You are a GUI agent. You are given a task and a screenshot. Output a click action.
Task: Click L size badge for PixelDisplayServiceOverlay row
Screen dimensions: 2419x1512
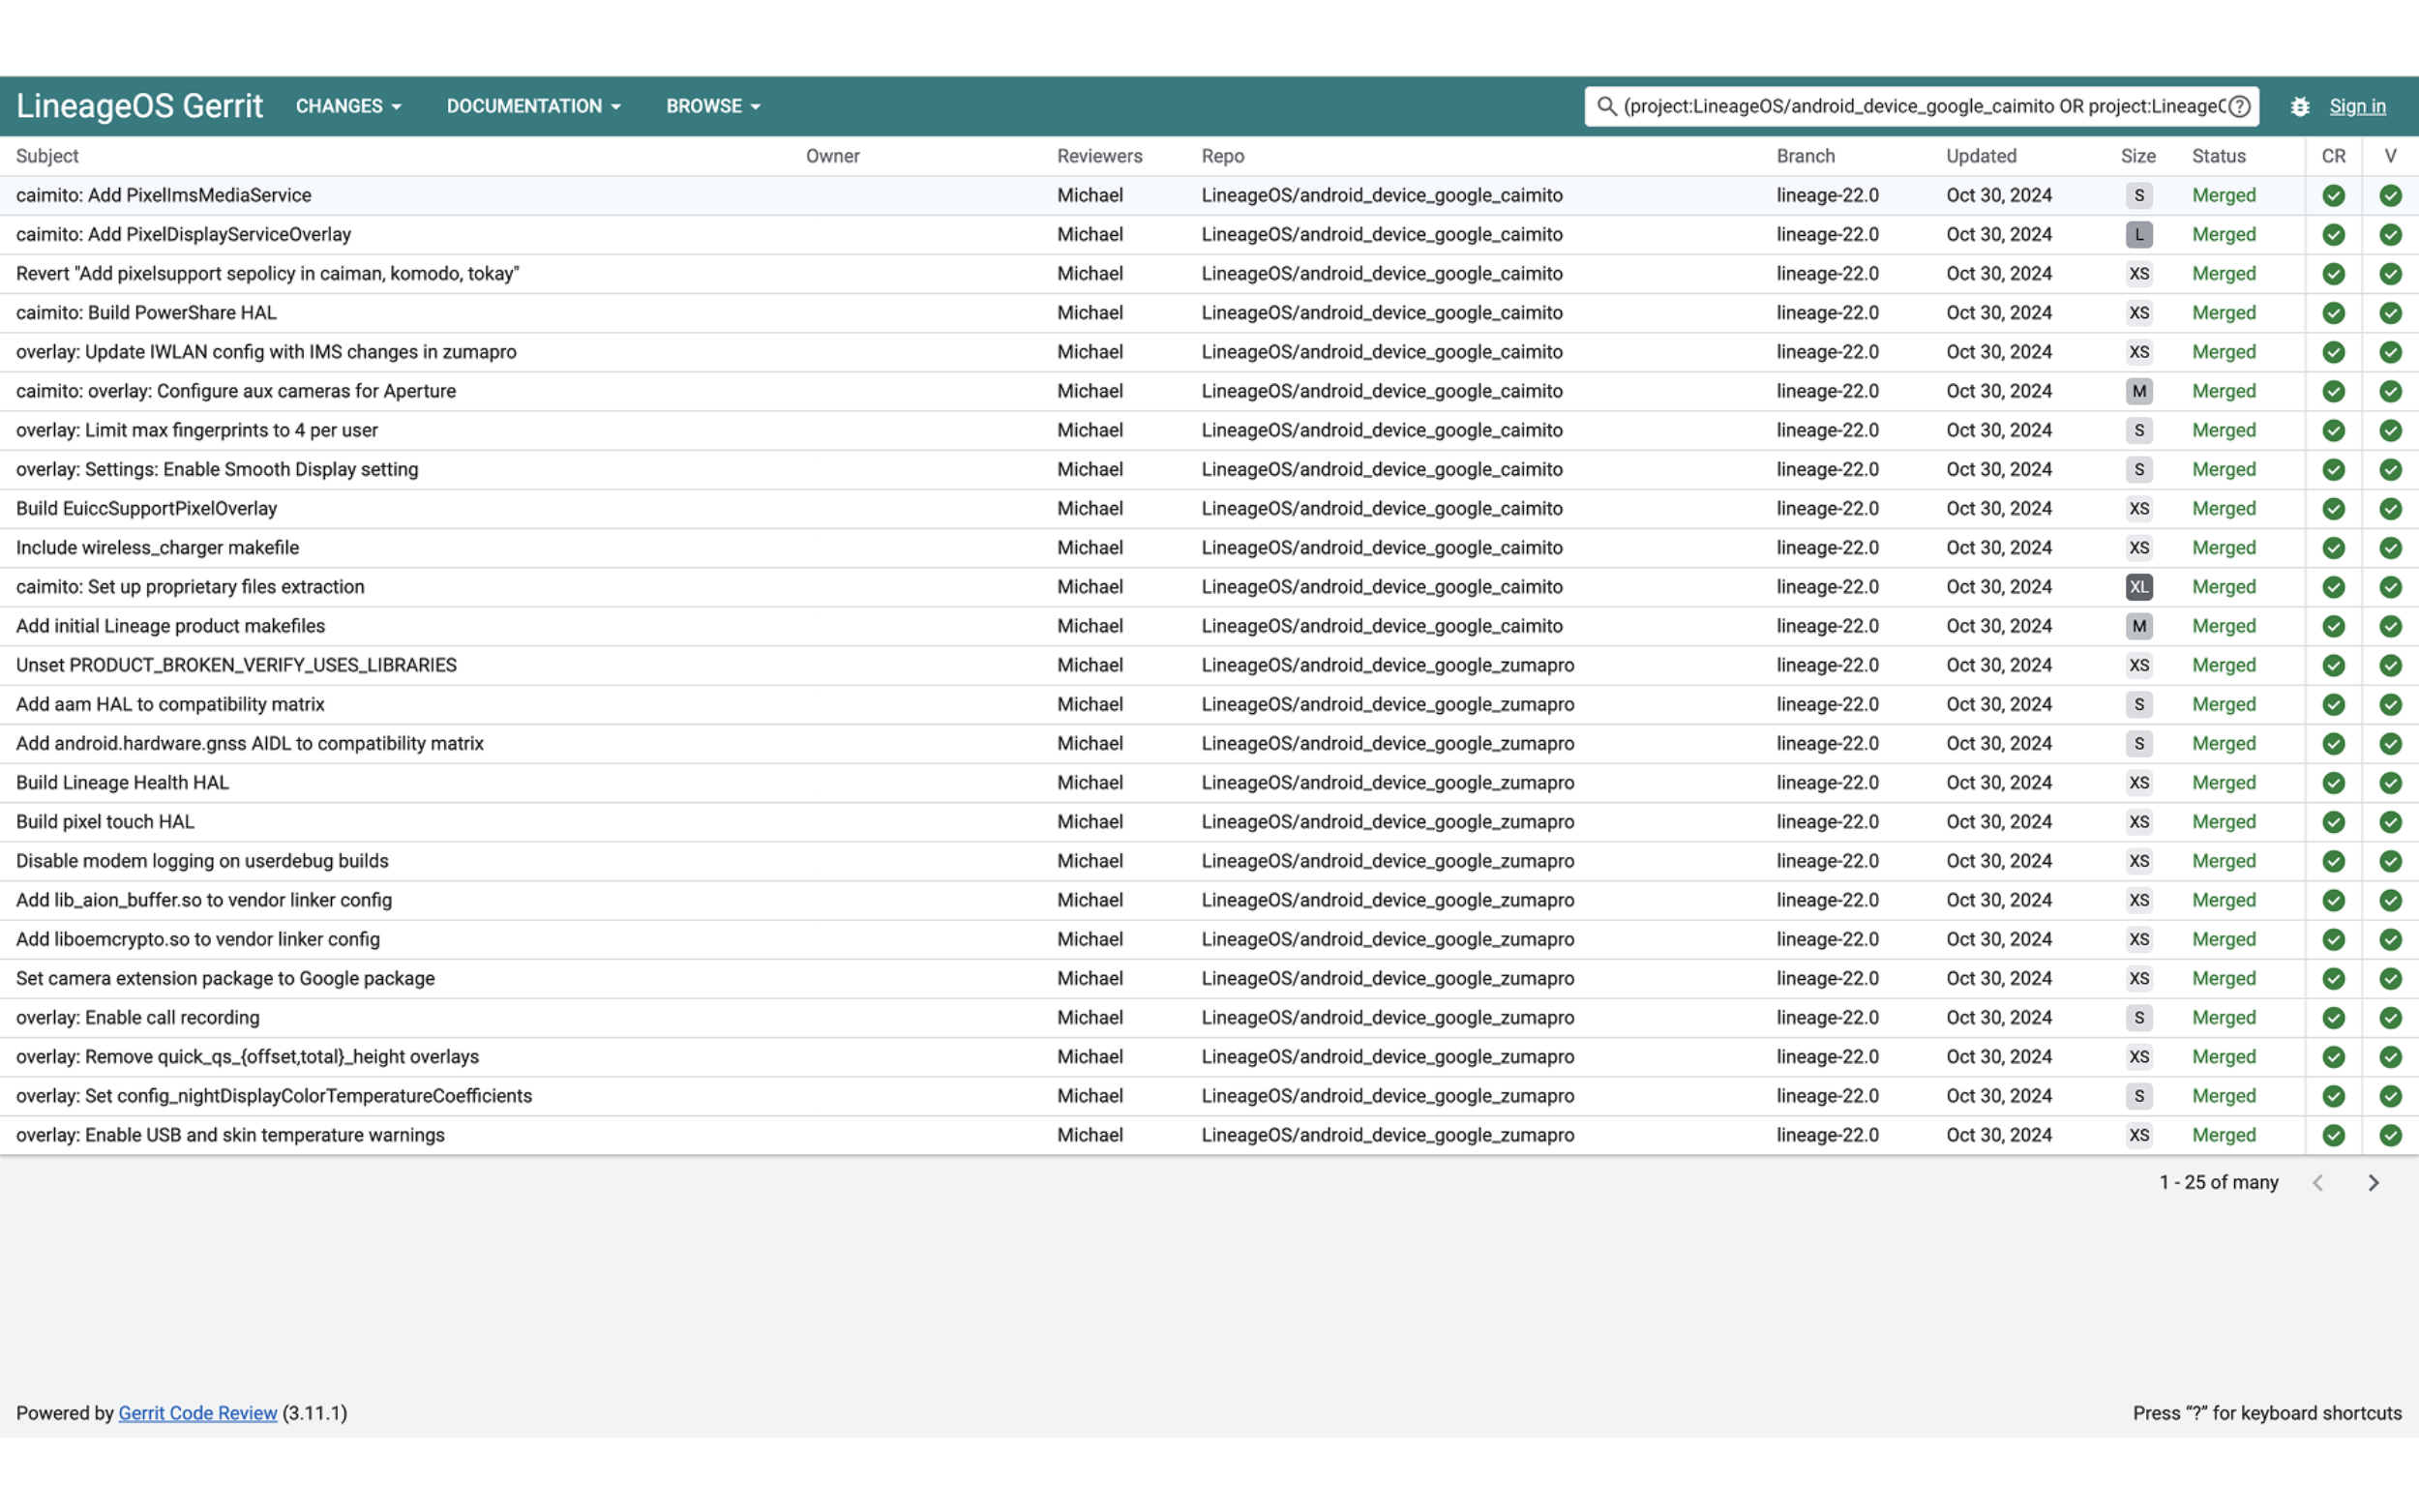pos(2139,235)
